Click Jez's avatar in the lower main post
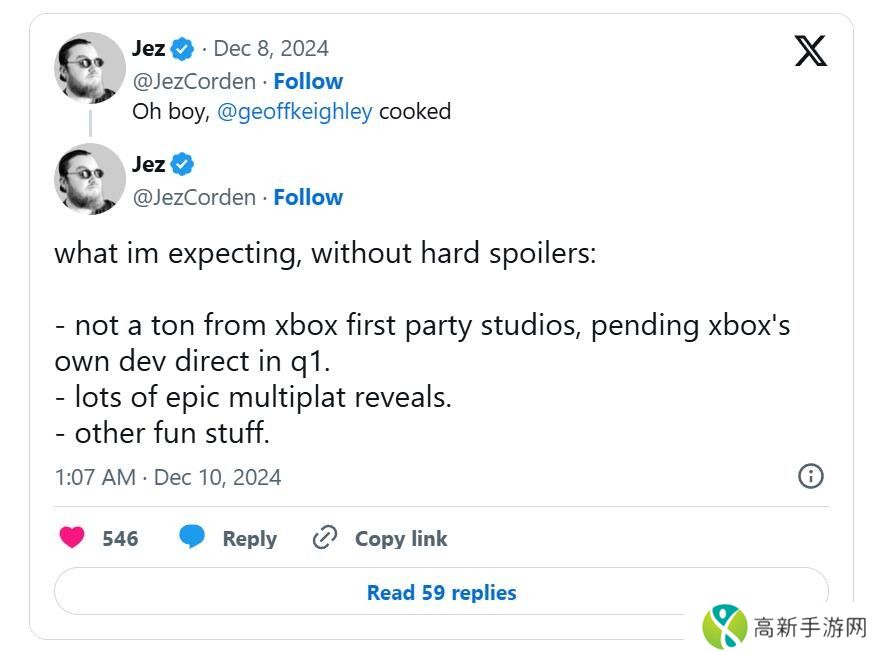Screen dimensions: 884x652 90,179
